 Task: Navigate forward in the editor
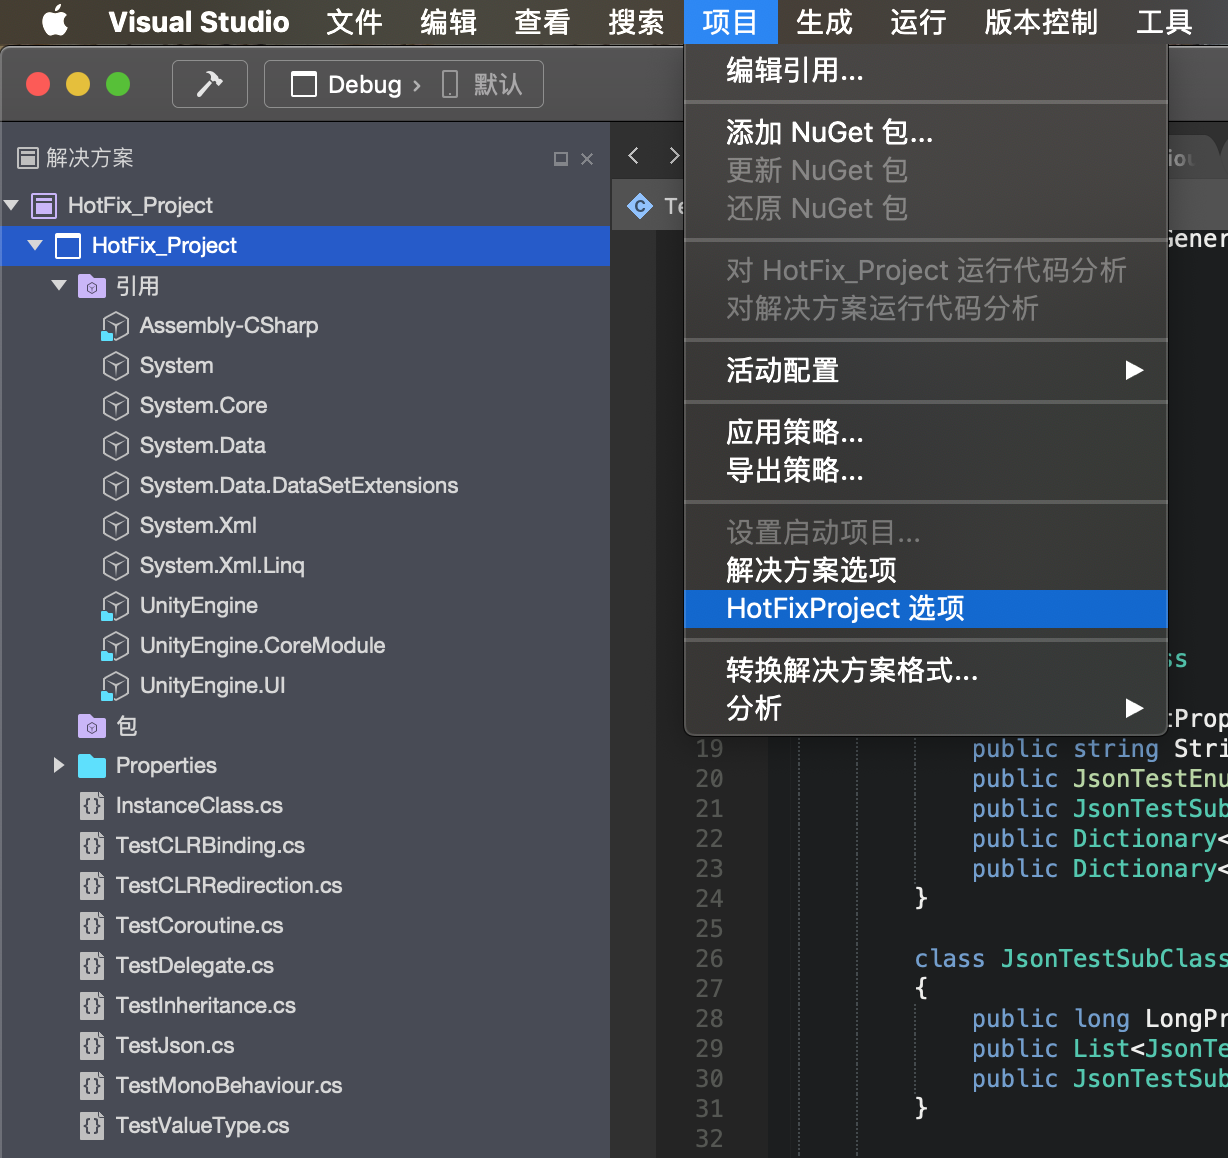click(674, 155)
